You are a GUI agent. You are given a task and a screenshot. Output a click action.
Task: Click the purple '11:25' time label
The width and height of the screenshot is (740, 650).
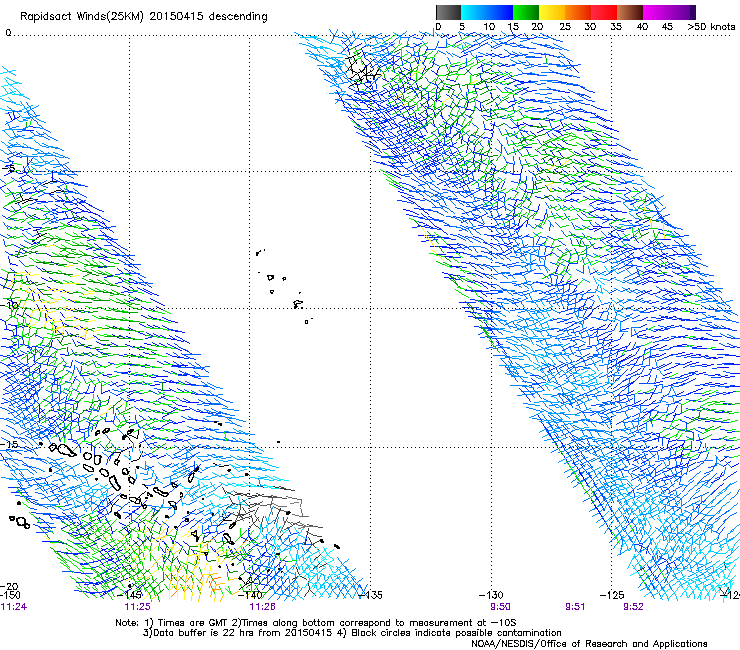pos(137,607)
